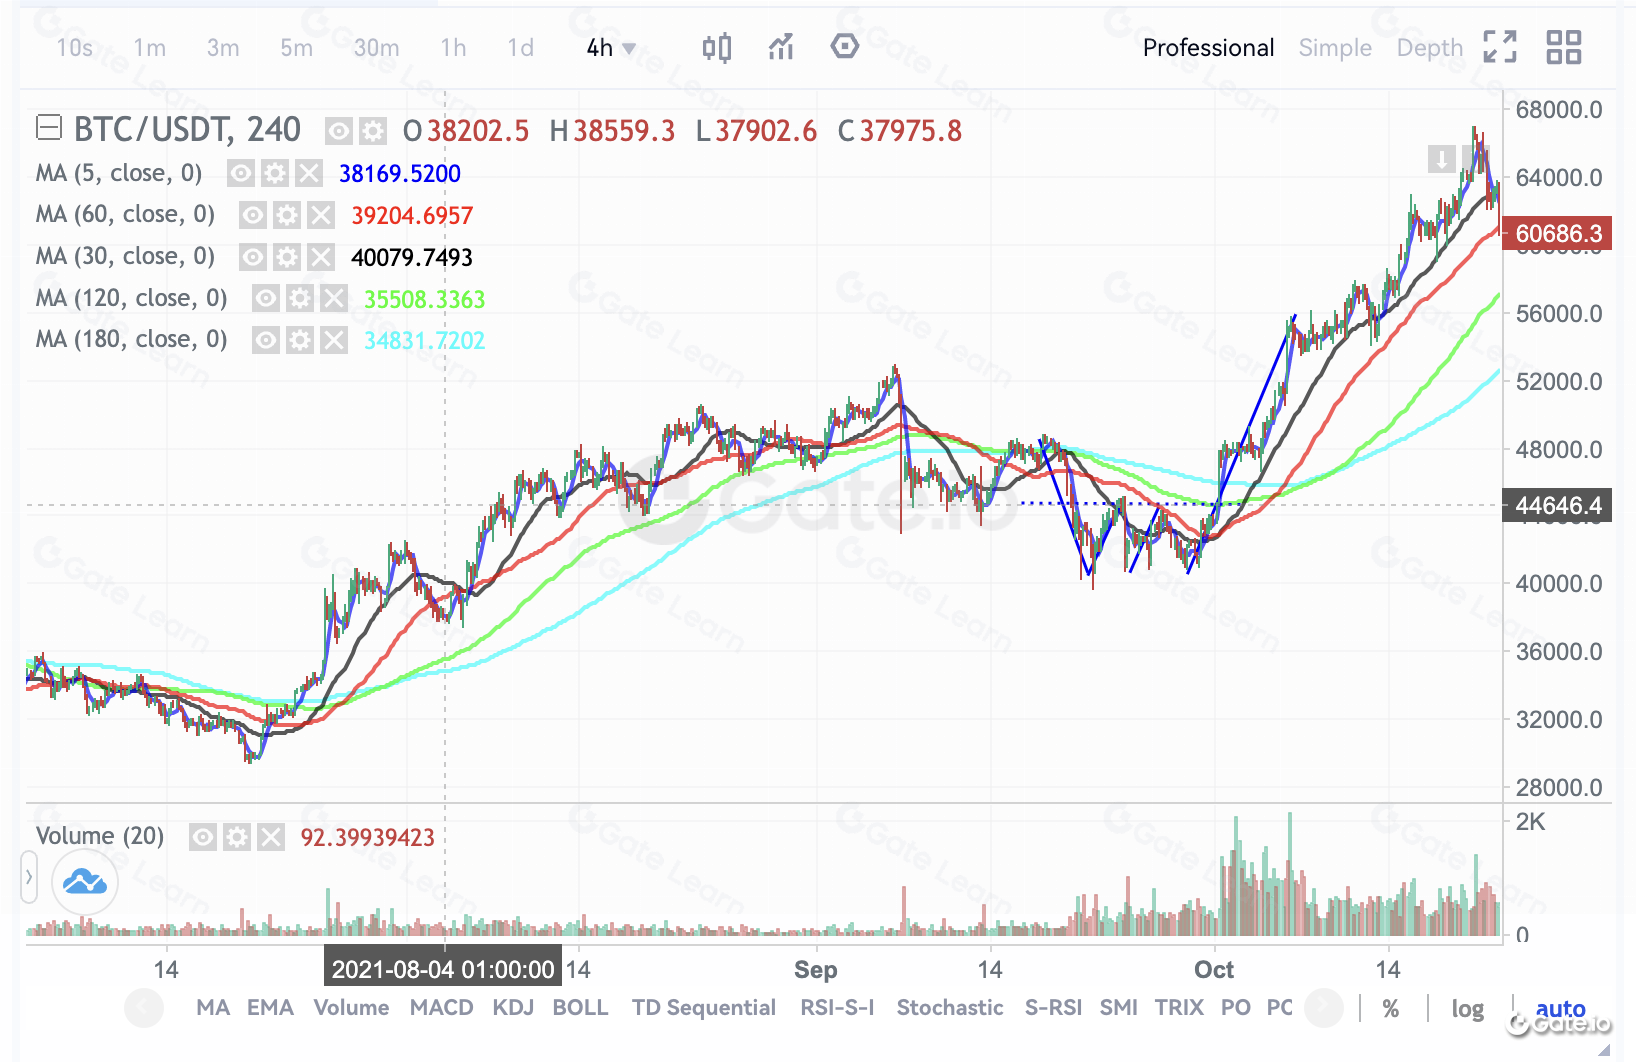
Task: Open chart settings hexagon icon
Action: (845, 47)
